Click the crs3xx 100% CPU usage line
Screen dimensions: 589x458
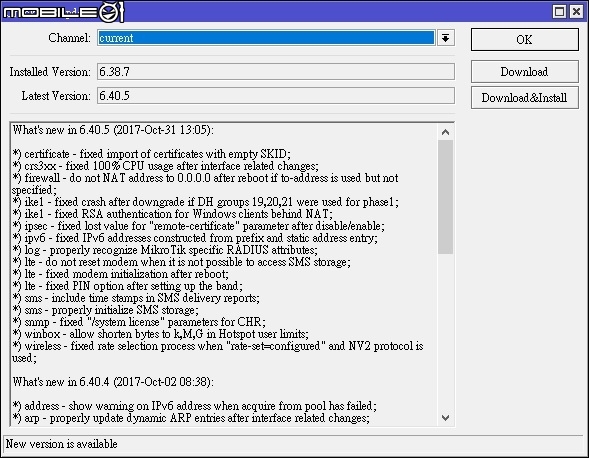click(165, 166)
